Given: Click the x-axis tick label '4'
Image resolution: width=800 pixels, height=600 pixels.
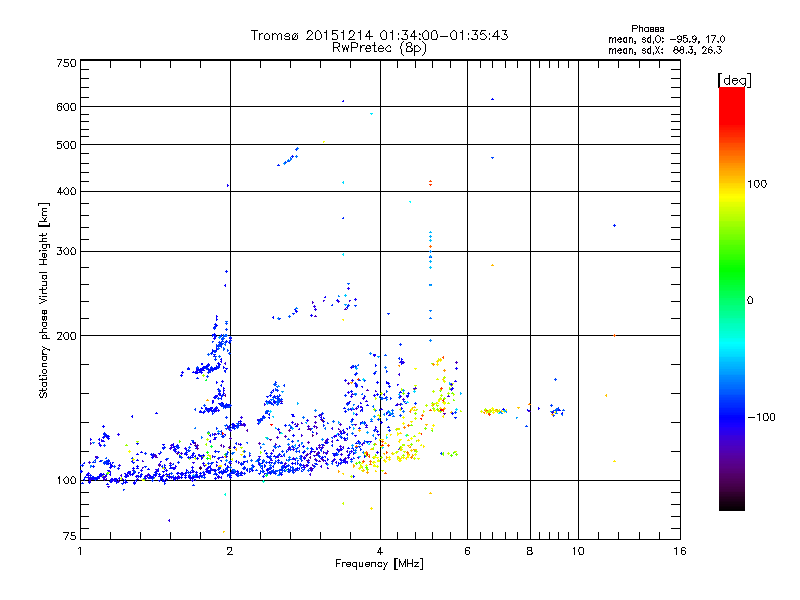Looking at the screenshot, I should 380,551.
